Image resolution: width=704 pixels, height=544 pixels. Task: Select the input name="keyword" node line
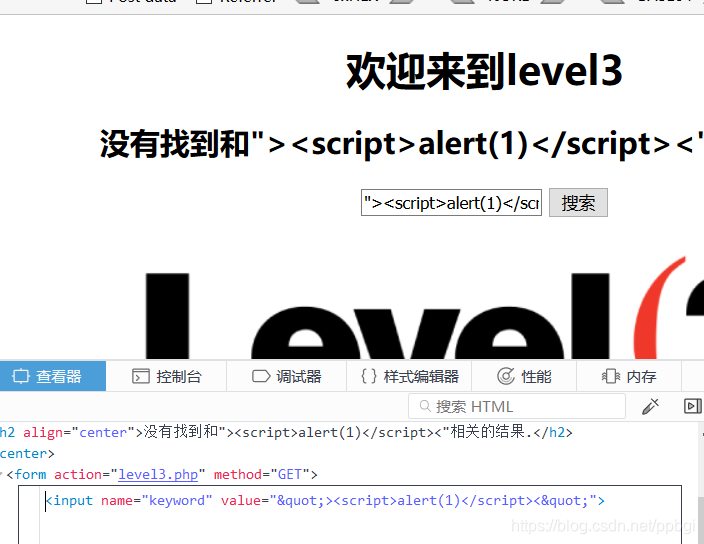pyautogui.click(x=325, y=500)
